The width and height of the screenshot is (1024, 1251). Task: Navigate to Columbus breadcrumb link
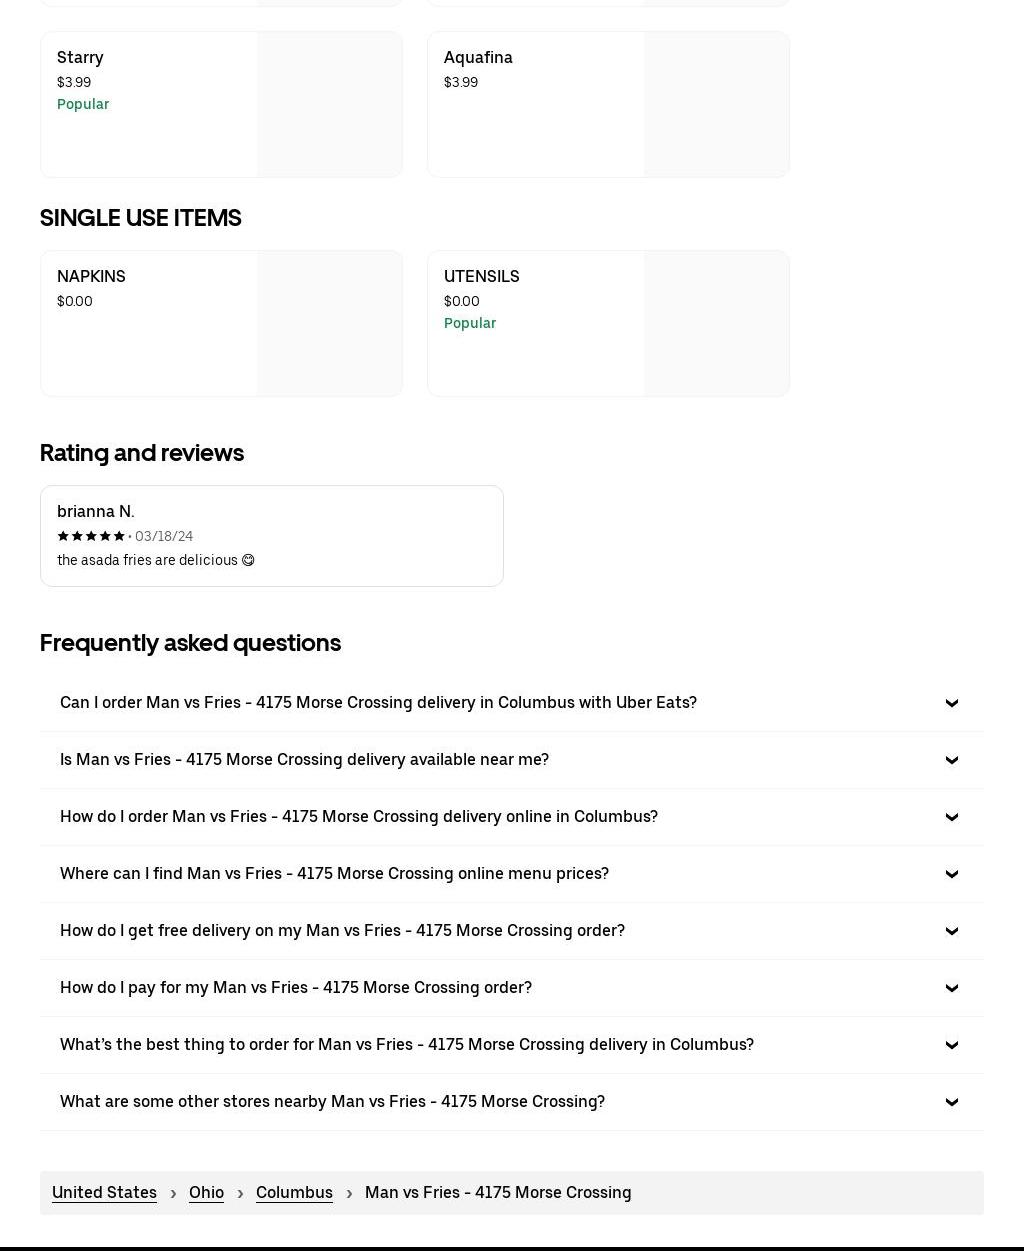294,1192
